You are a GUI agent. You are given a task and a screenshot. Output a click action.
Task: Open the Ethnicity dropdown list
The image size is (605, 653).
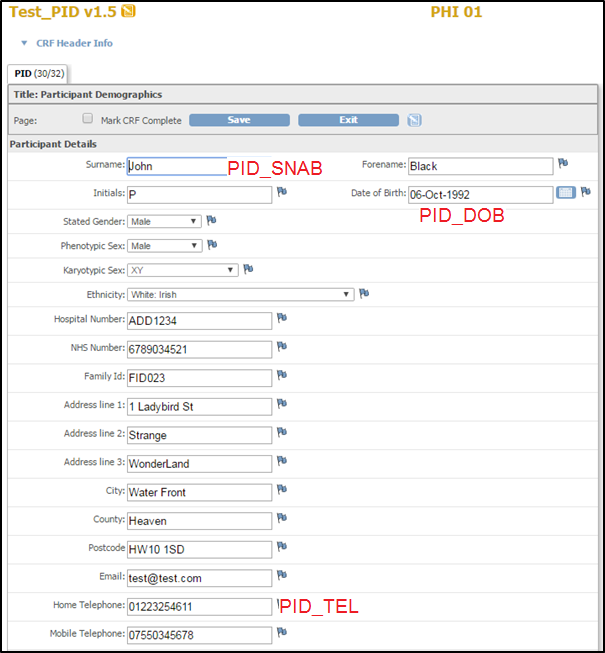(x=241, y=294)
